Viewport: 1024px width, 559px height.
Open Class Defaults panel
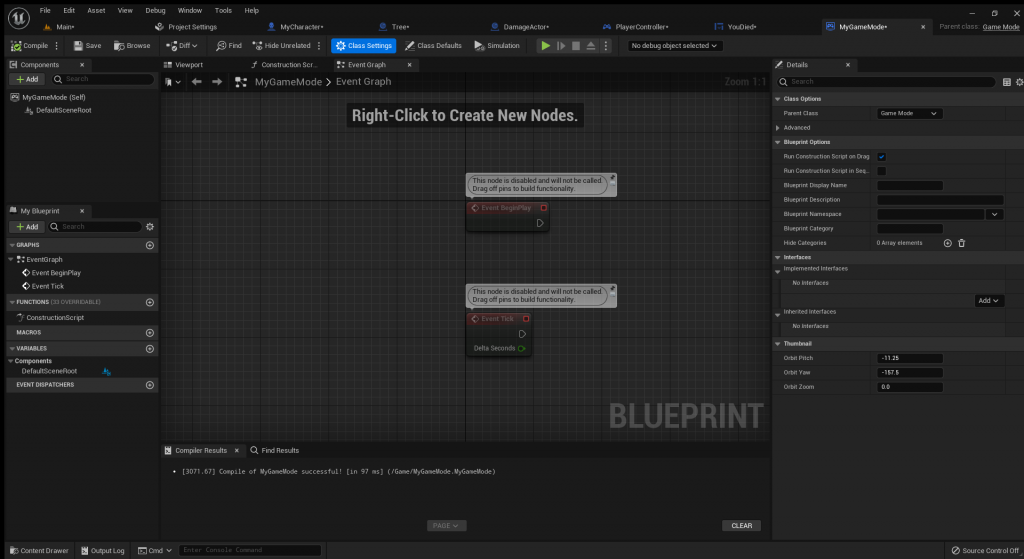(x=433, y=46)
